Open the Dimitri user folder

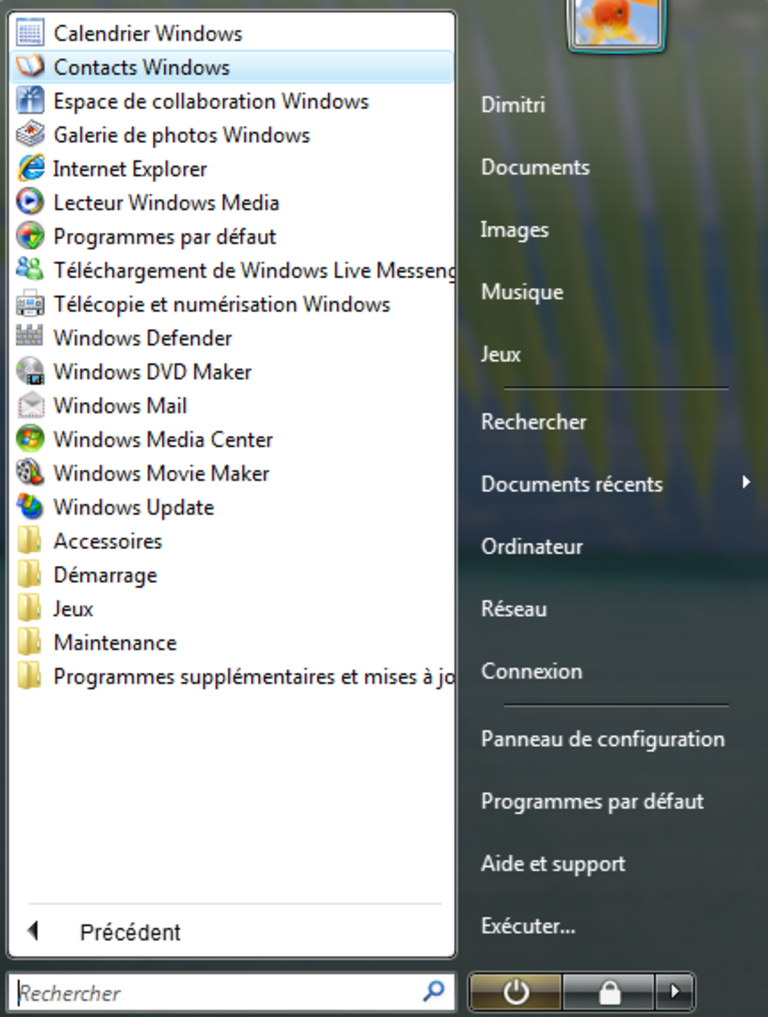[x=513, y=104]
